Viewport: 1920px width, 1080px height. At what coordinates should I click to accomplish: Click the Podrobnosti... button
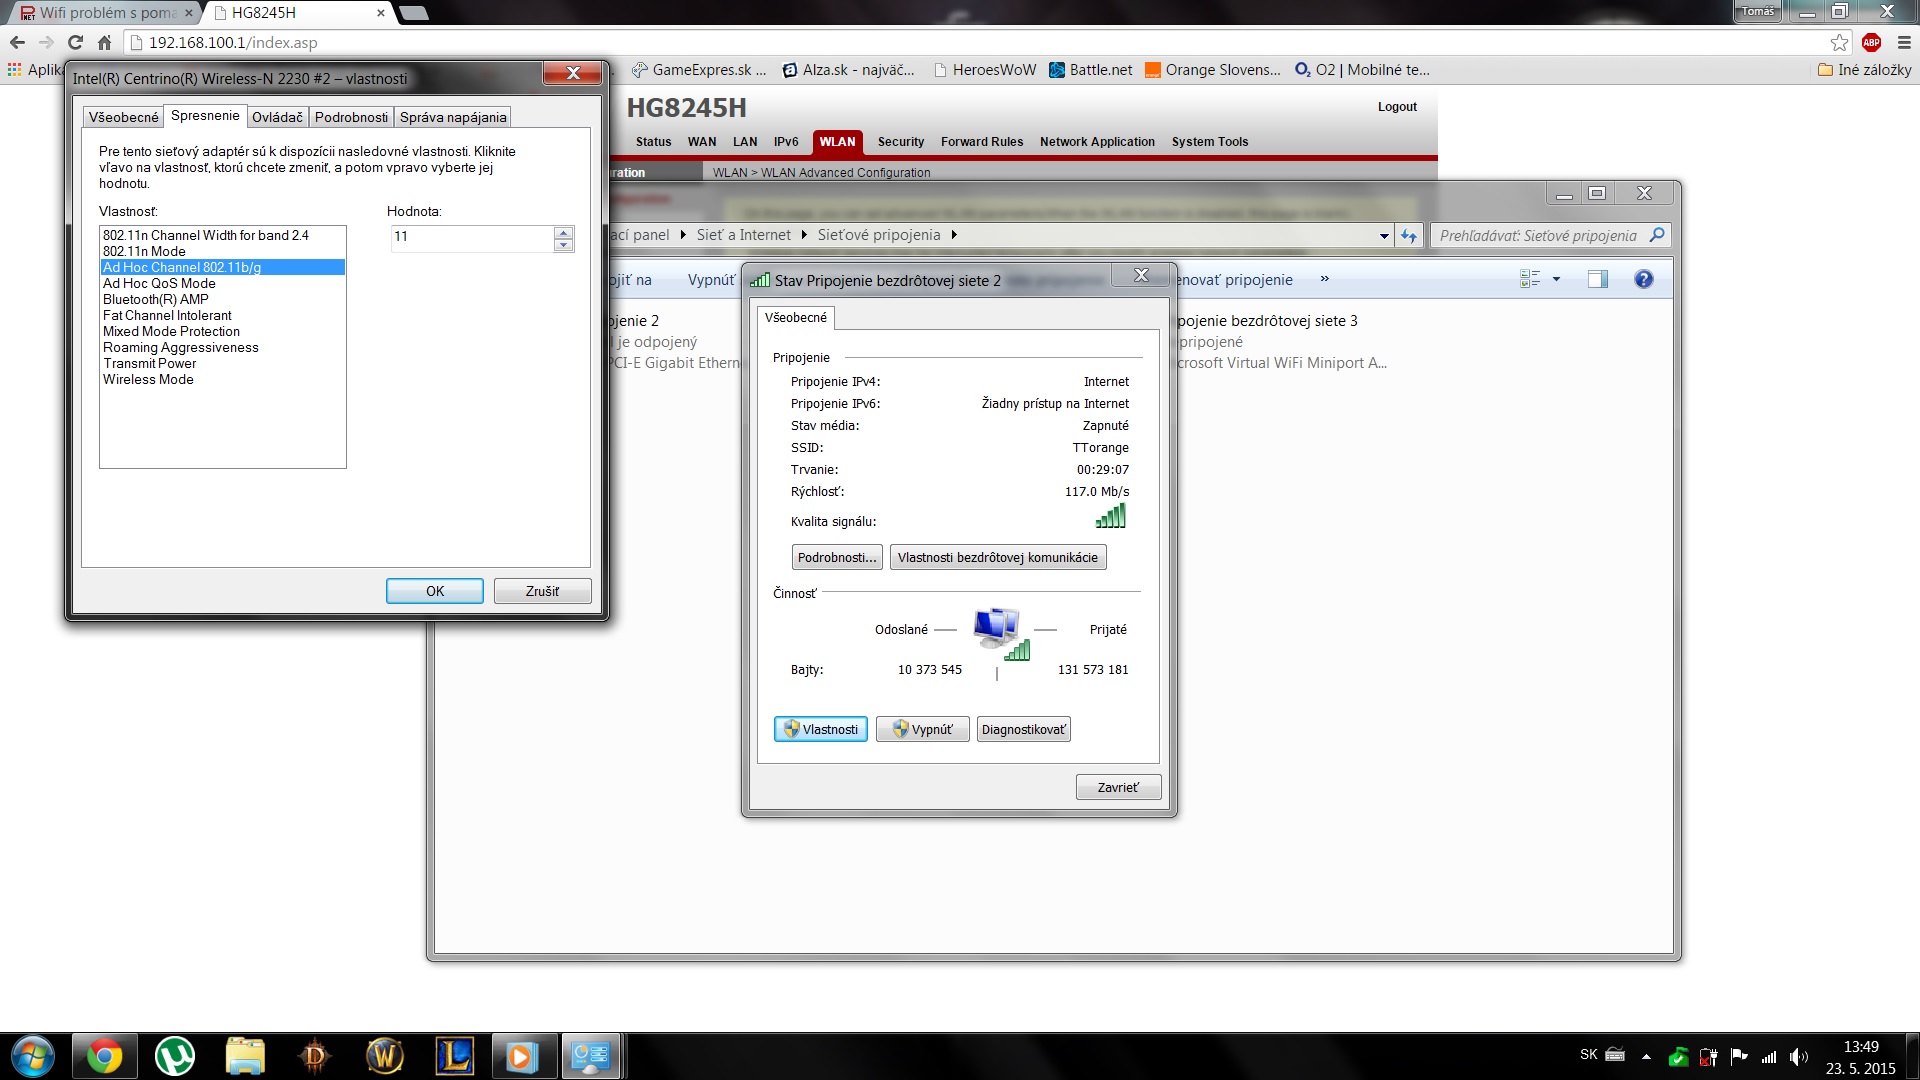coord(836,558)
